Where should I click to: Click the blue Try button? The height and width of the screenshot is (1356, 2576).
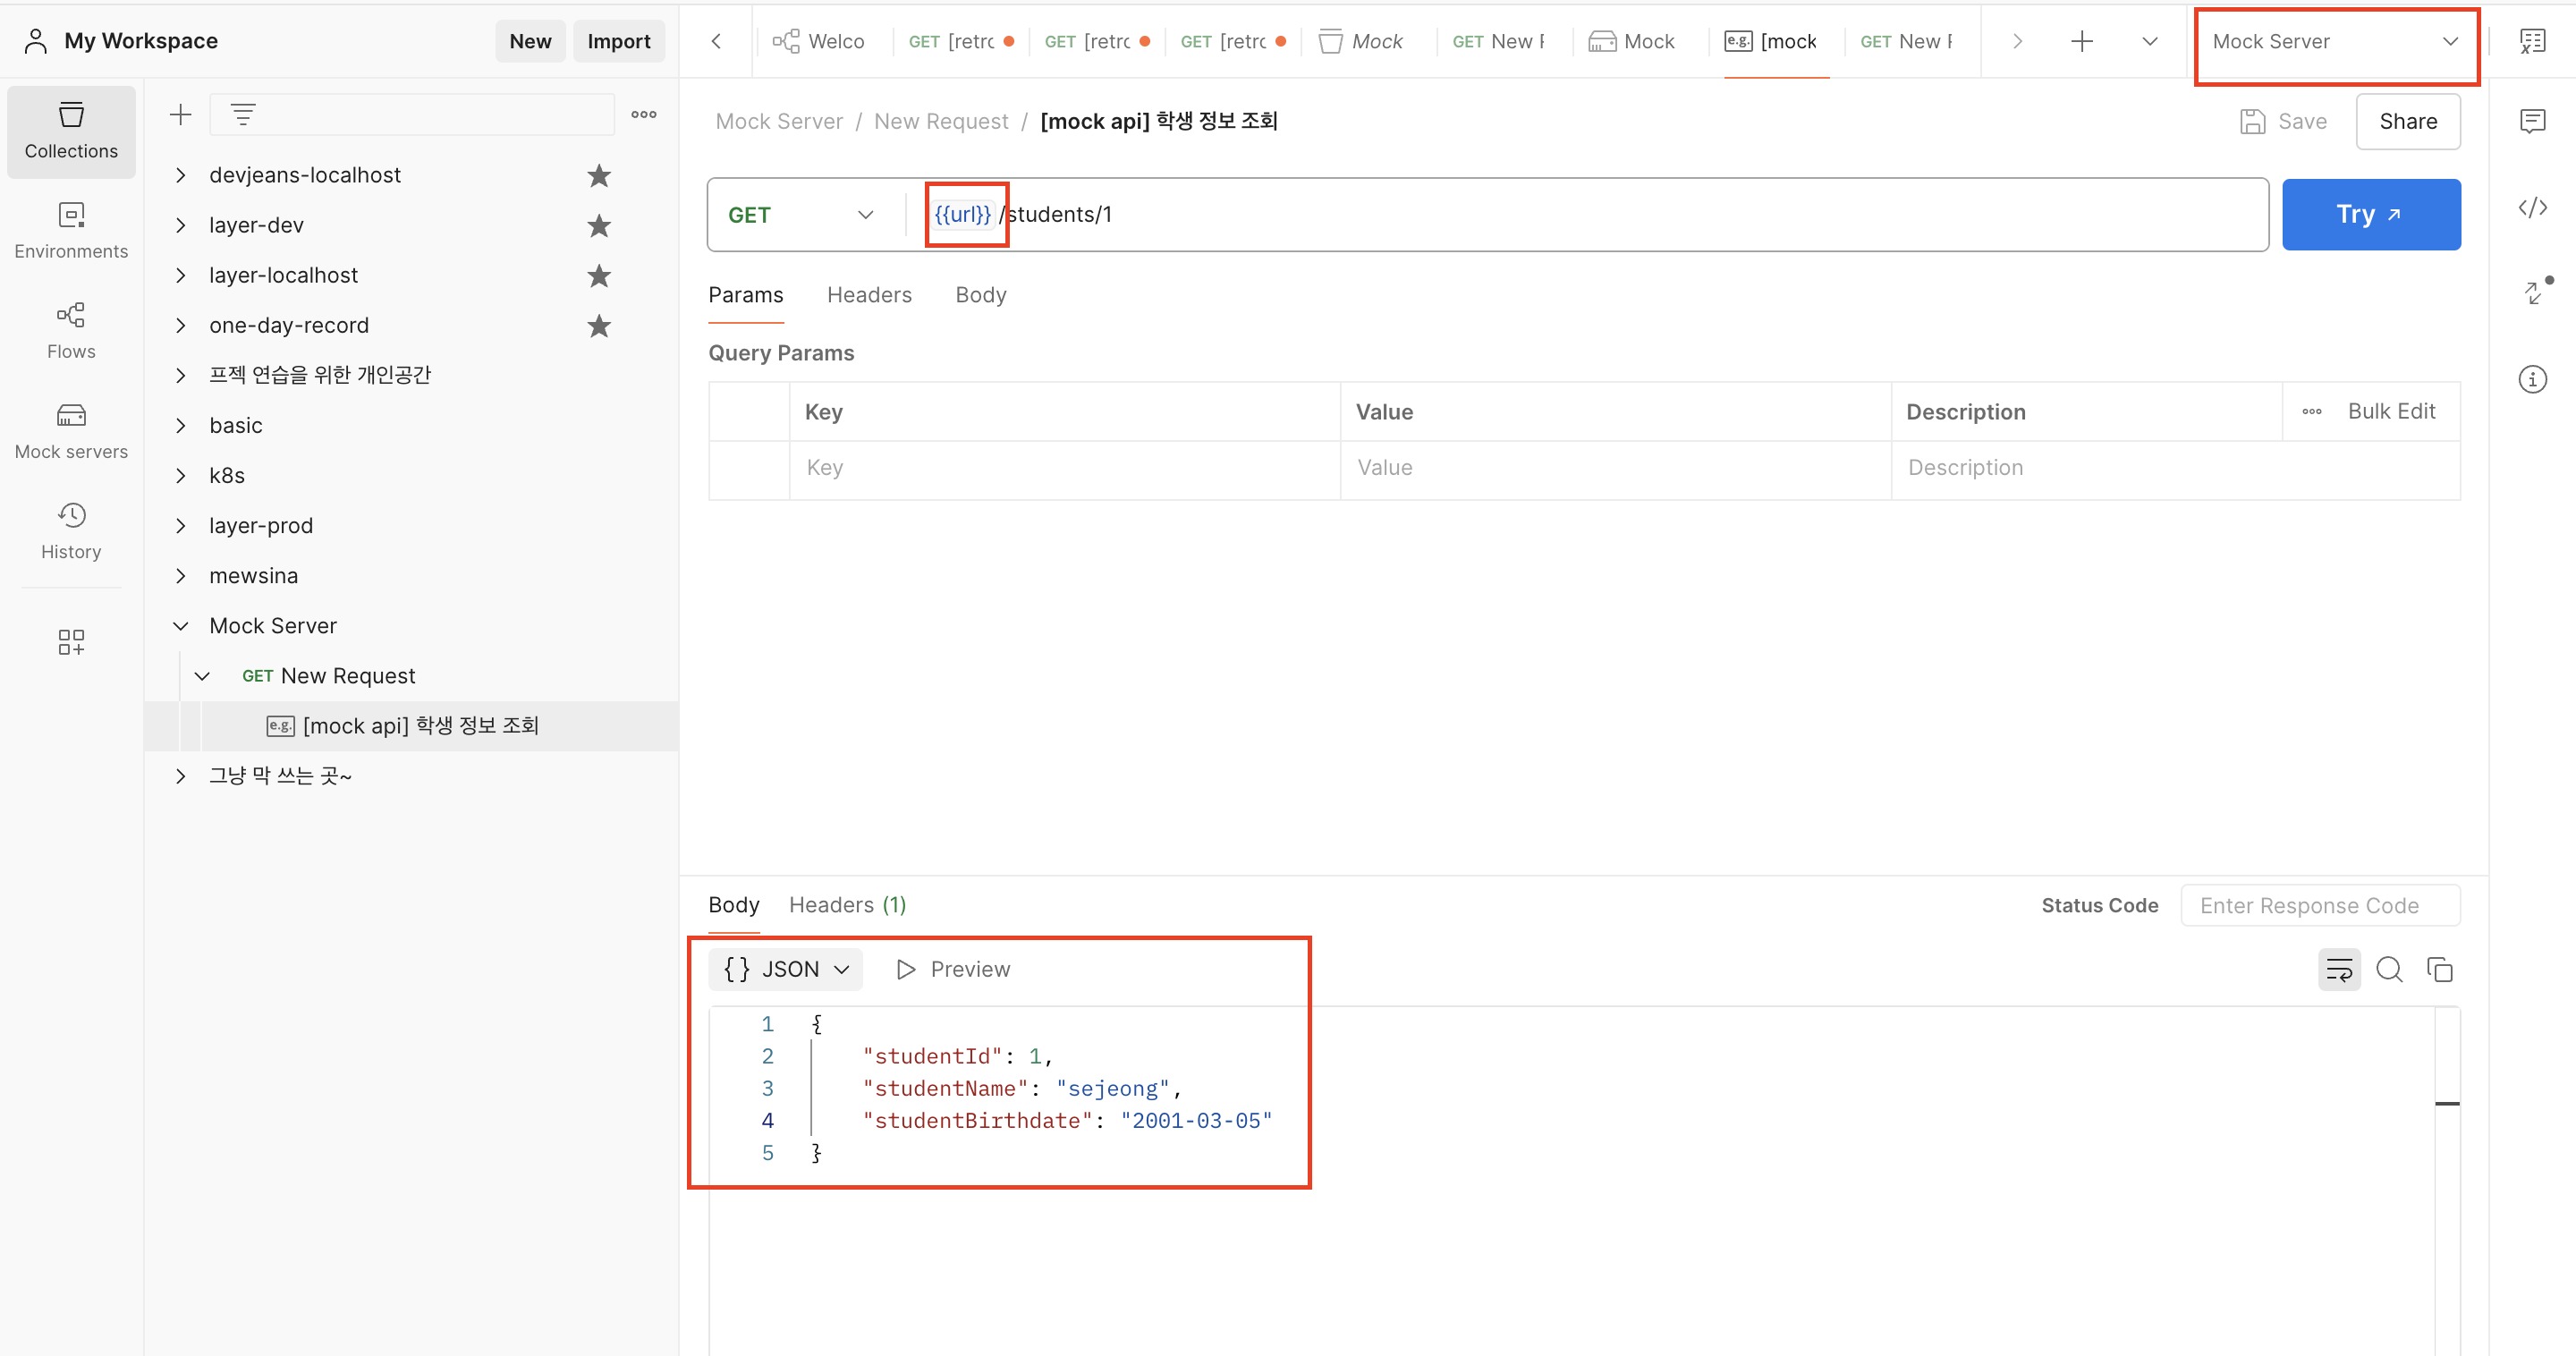click(x=2370, y=215)
